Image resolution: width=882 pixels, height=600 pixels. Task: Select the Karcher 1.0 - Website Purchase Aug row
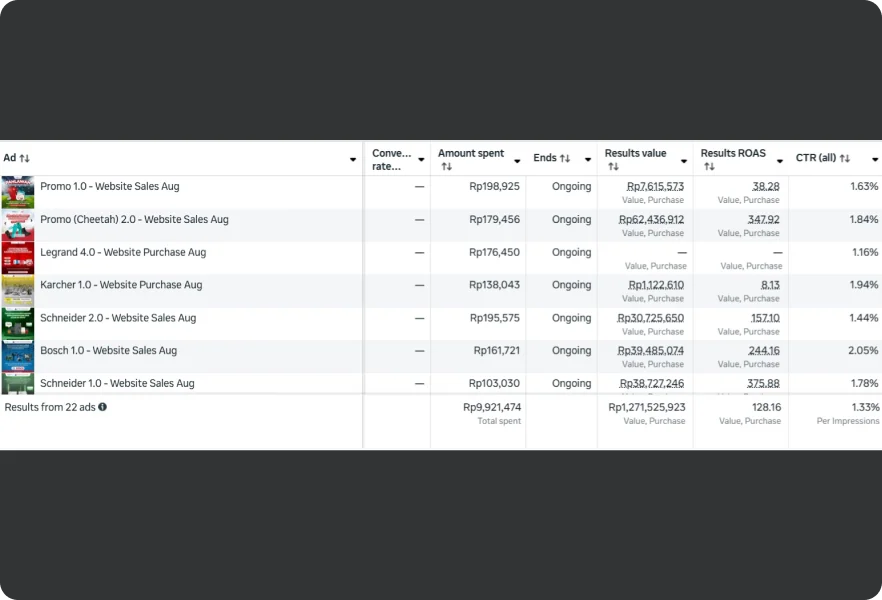(121, 285)
